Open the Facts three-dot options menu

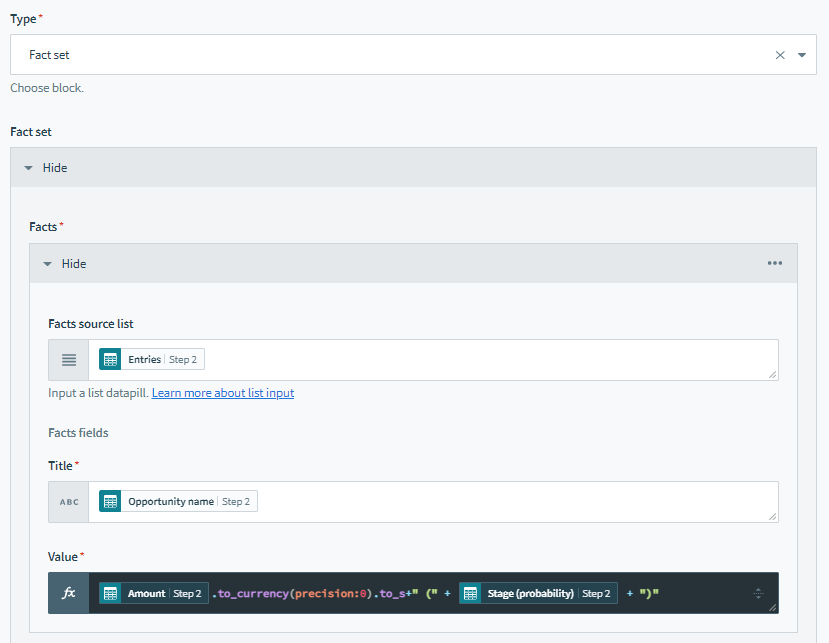click(x=775, y=263)
